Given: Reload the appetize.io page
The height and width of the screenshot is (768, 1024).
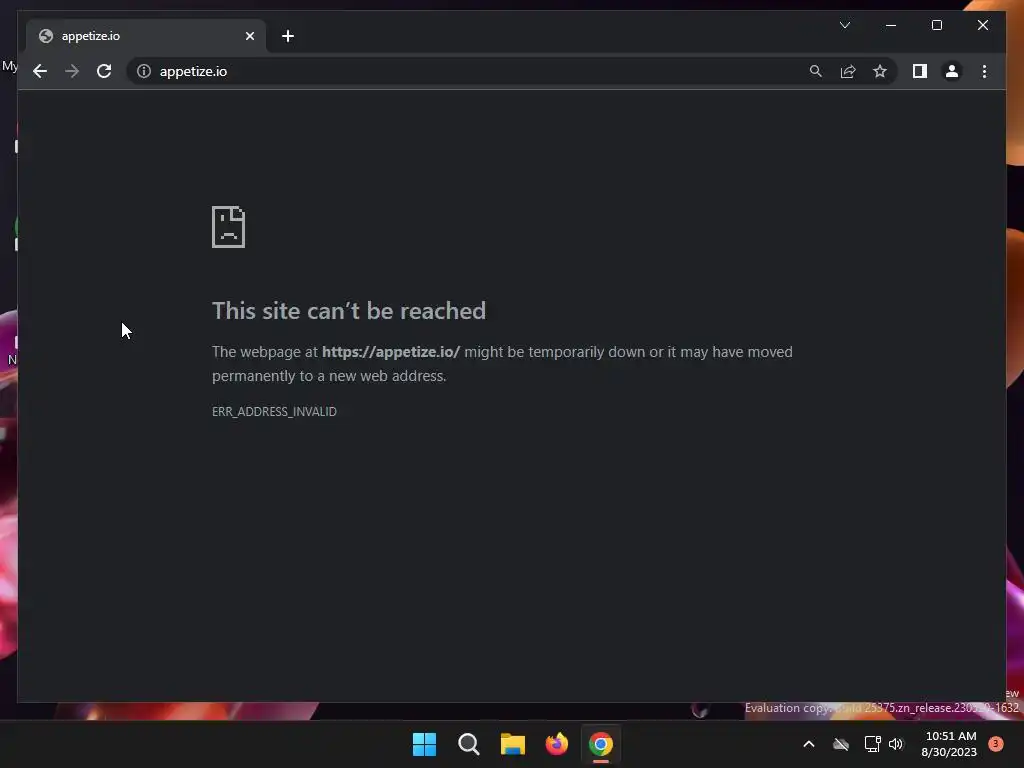Looking at the screenshot, I should [104, 71].
